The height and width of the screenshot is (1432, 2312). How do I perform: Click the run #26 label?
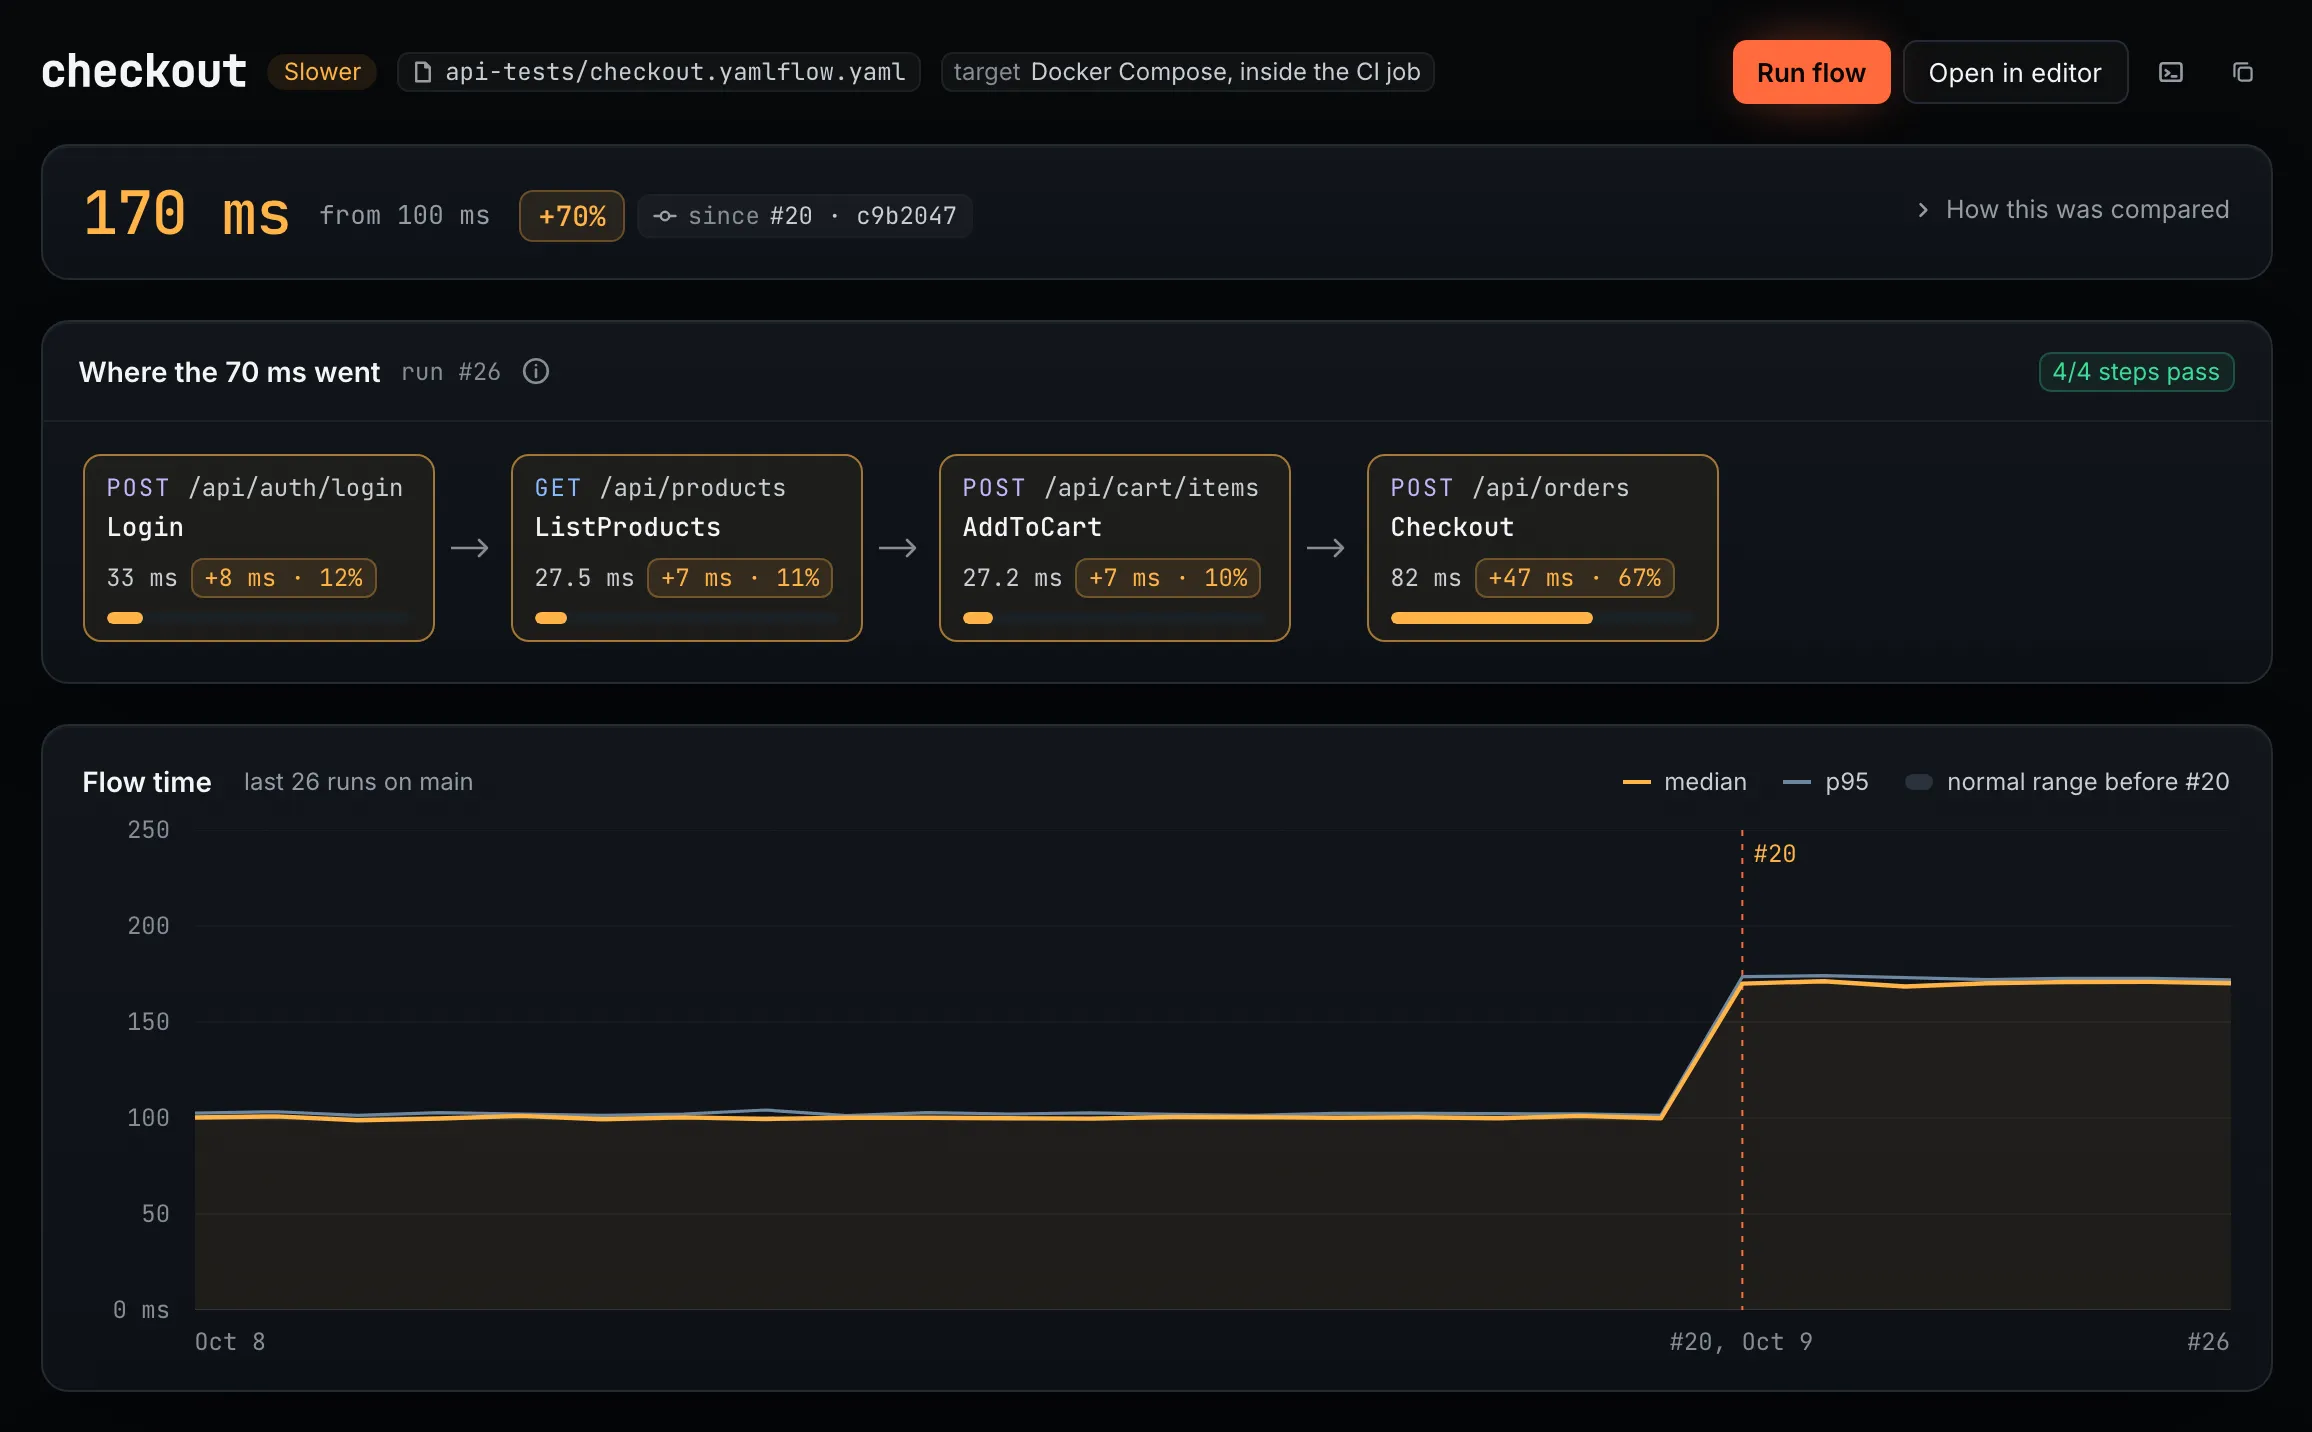(451, 372)
